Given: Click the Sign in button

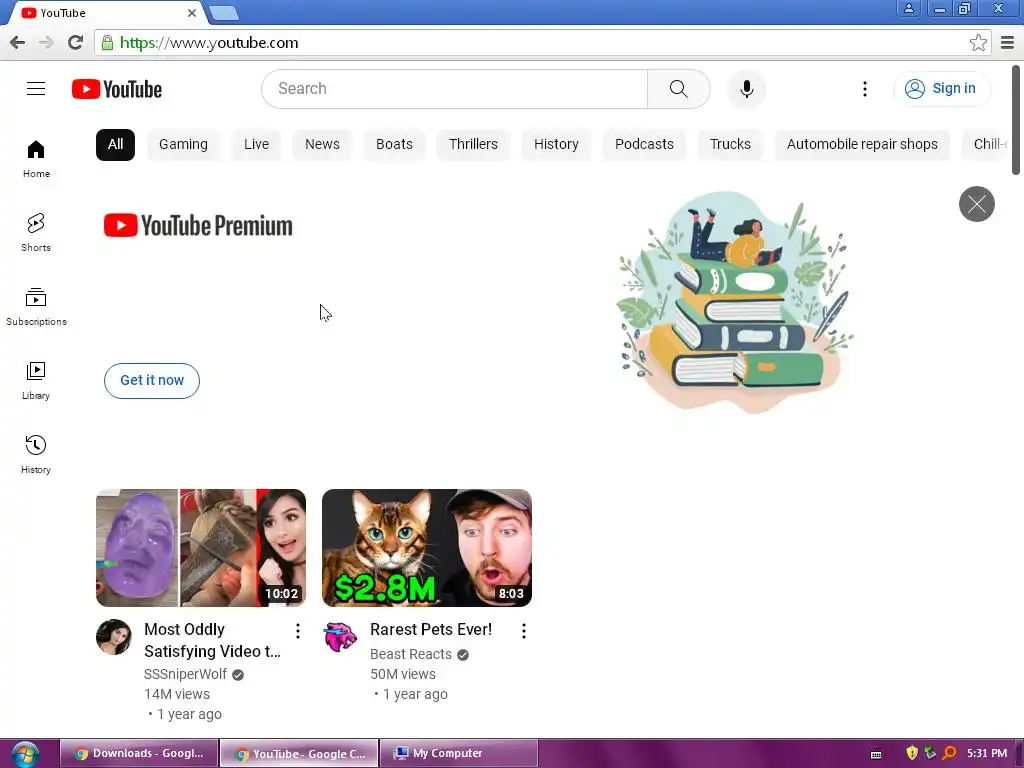Looking at the screenshot, I should tap(942, 89).
